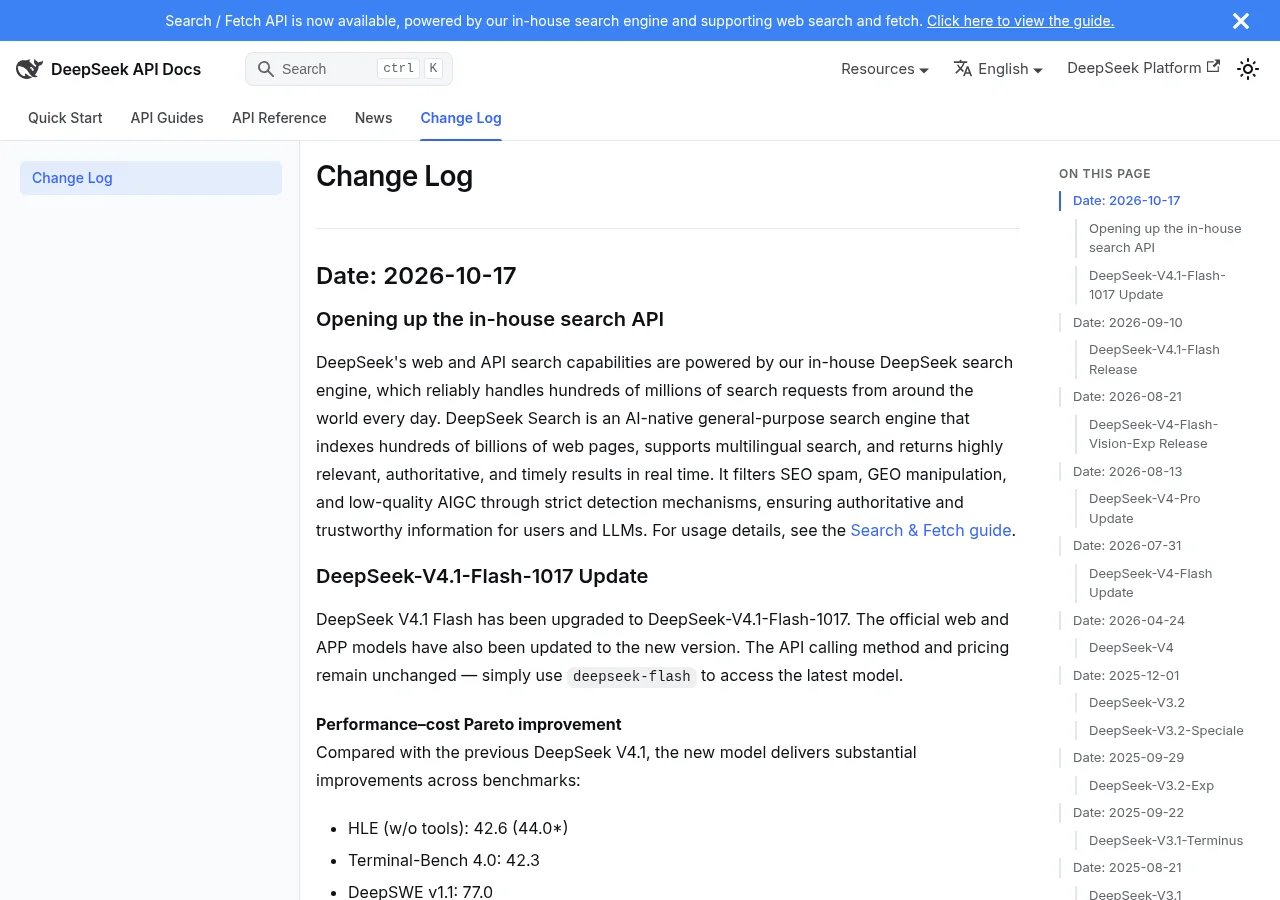Click the 'Terminal-Bench 4.0: 42.3' bullet
Screen dimensions: 1280x900
pos(444,860)
